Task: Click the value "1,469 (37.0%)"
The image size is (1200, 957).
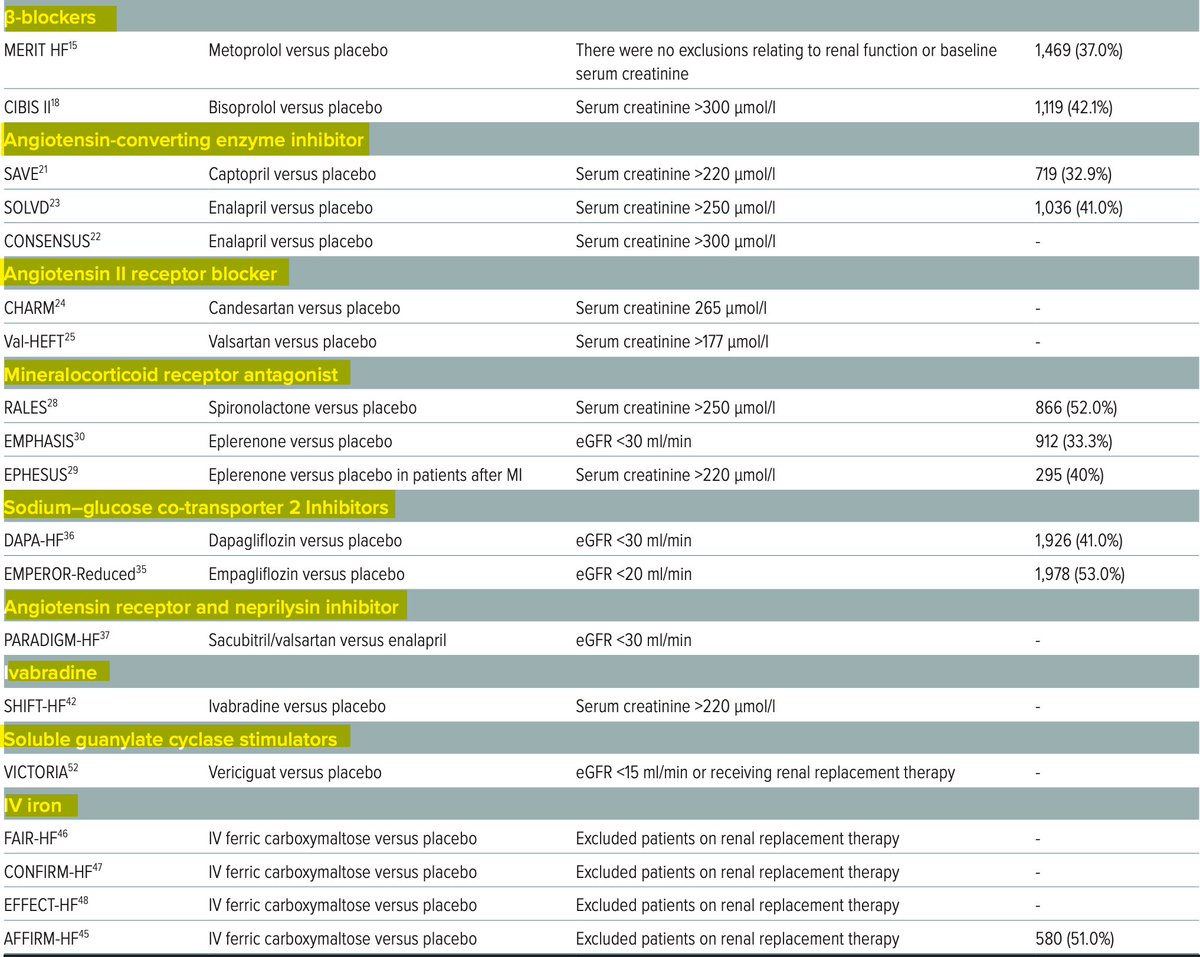Action: coord(1078,51)
